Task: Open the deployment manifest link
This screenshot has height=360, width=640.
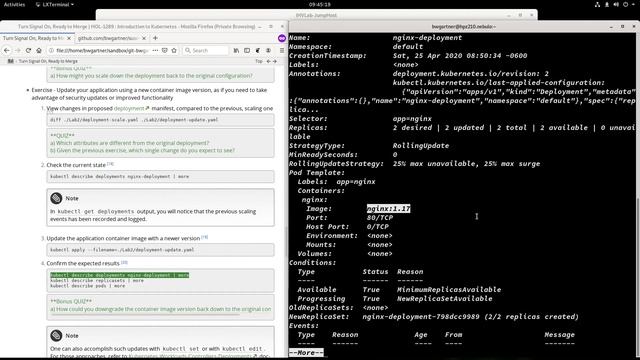Action: pyautogui.click(x=131, y=109)
